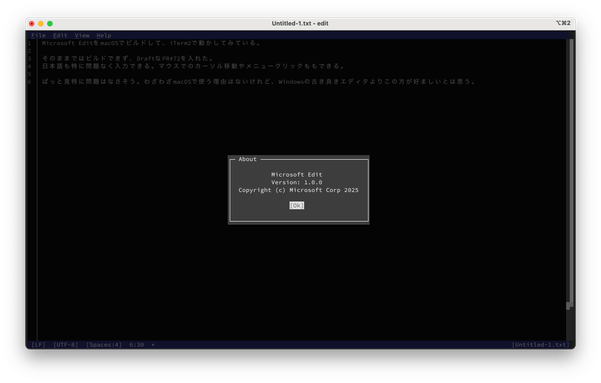Close the window with the red button
This screenshot has height=383, width=601.
[32, 23]
